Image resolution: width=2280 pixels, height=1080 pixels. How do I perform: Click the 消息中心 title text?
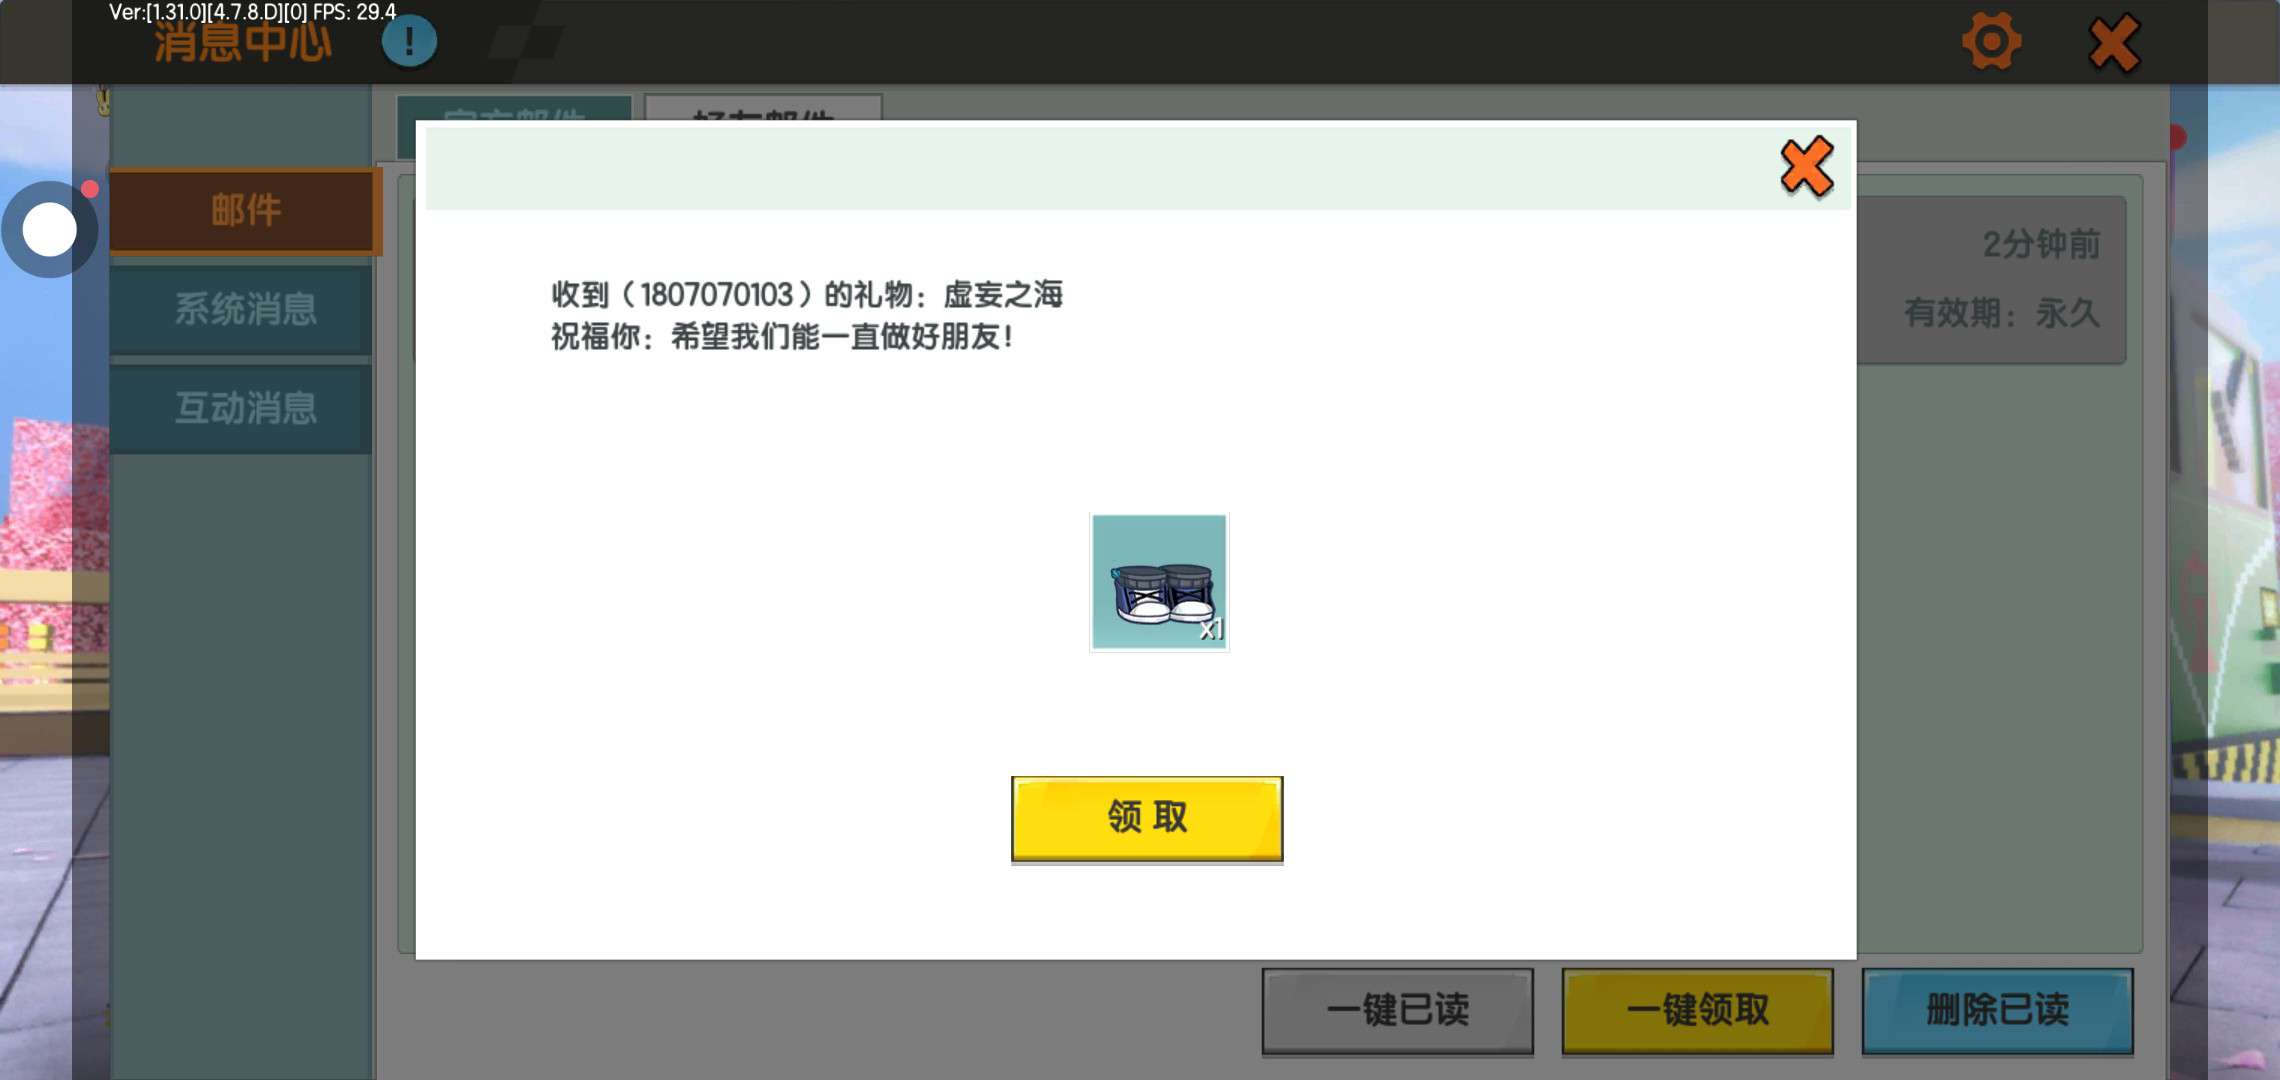click(x=243, y=44)
